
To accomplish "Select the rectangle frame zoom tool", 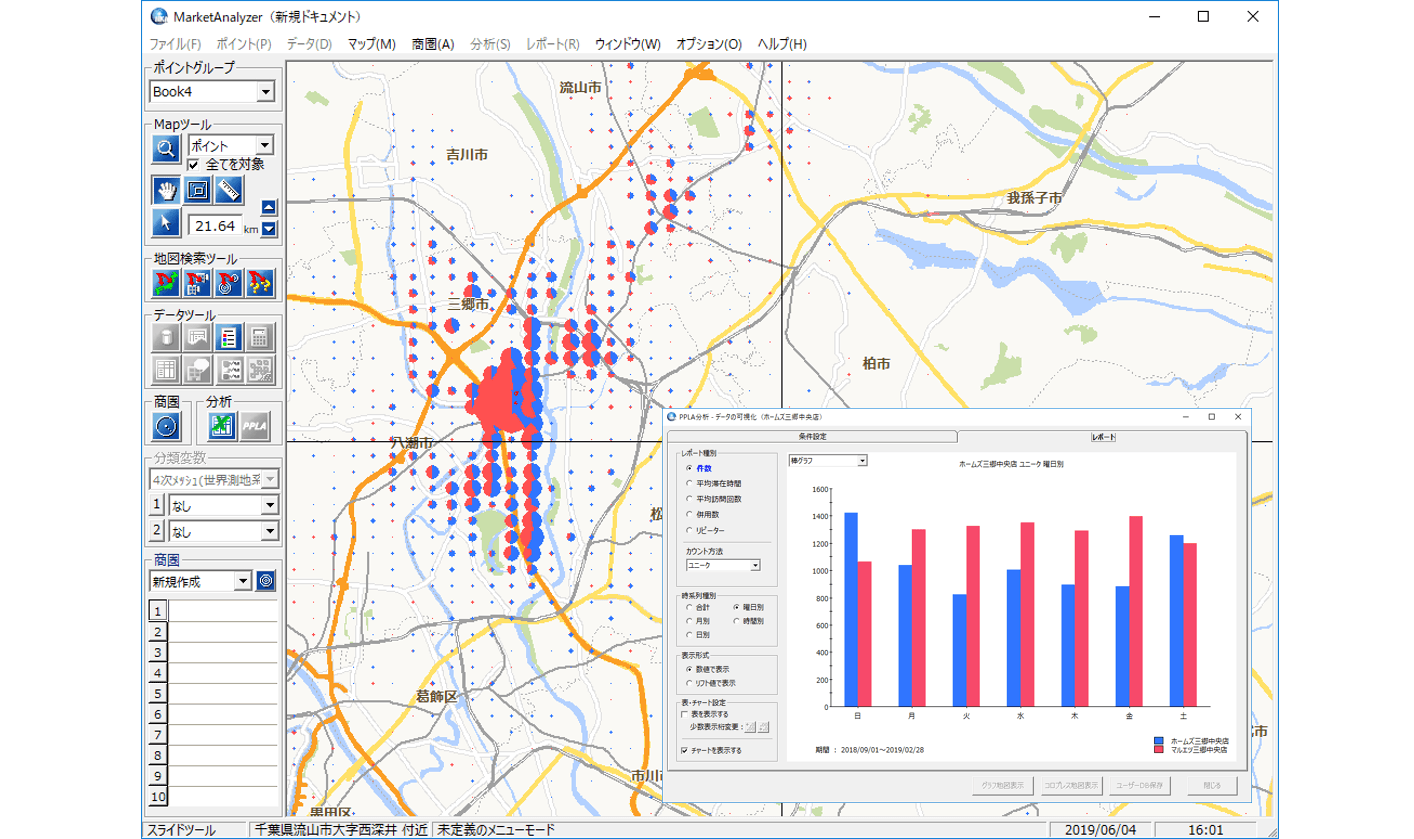I will pos(197,189).
